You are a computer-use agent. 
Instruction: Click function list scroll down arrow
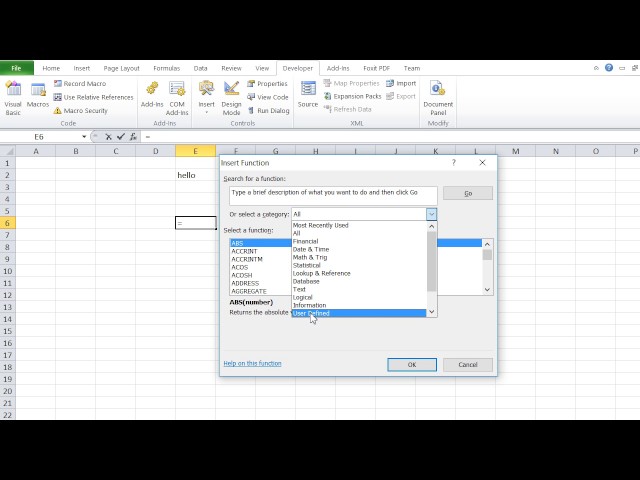tap(487, 290)
